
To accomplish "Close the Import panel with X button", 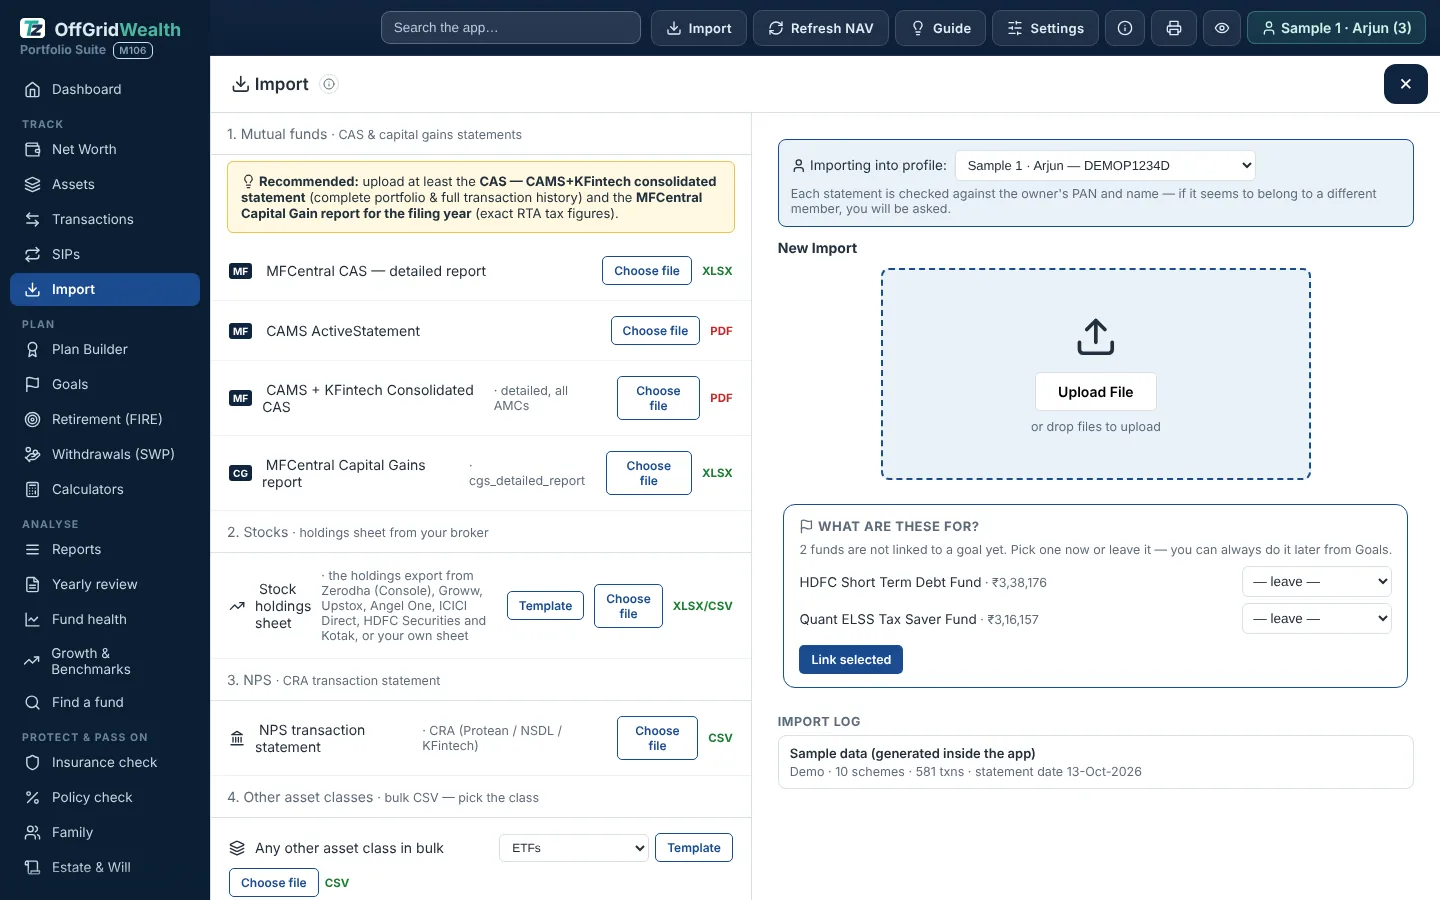I will 1406,84.
